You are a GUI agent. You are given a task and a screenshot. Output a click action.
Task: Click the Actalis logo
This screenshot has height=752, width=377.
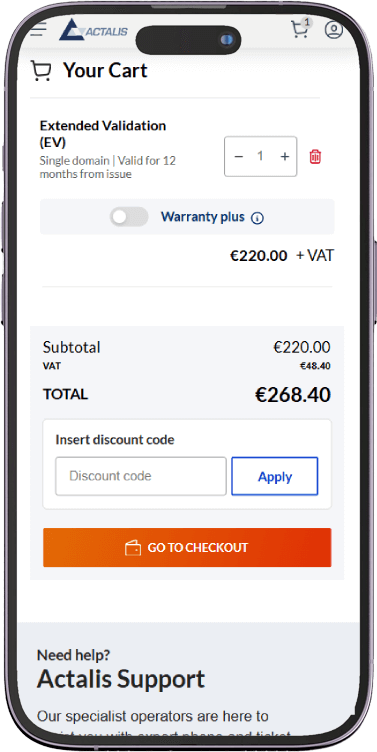[94, 30]
